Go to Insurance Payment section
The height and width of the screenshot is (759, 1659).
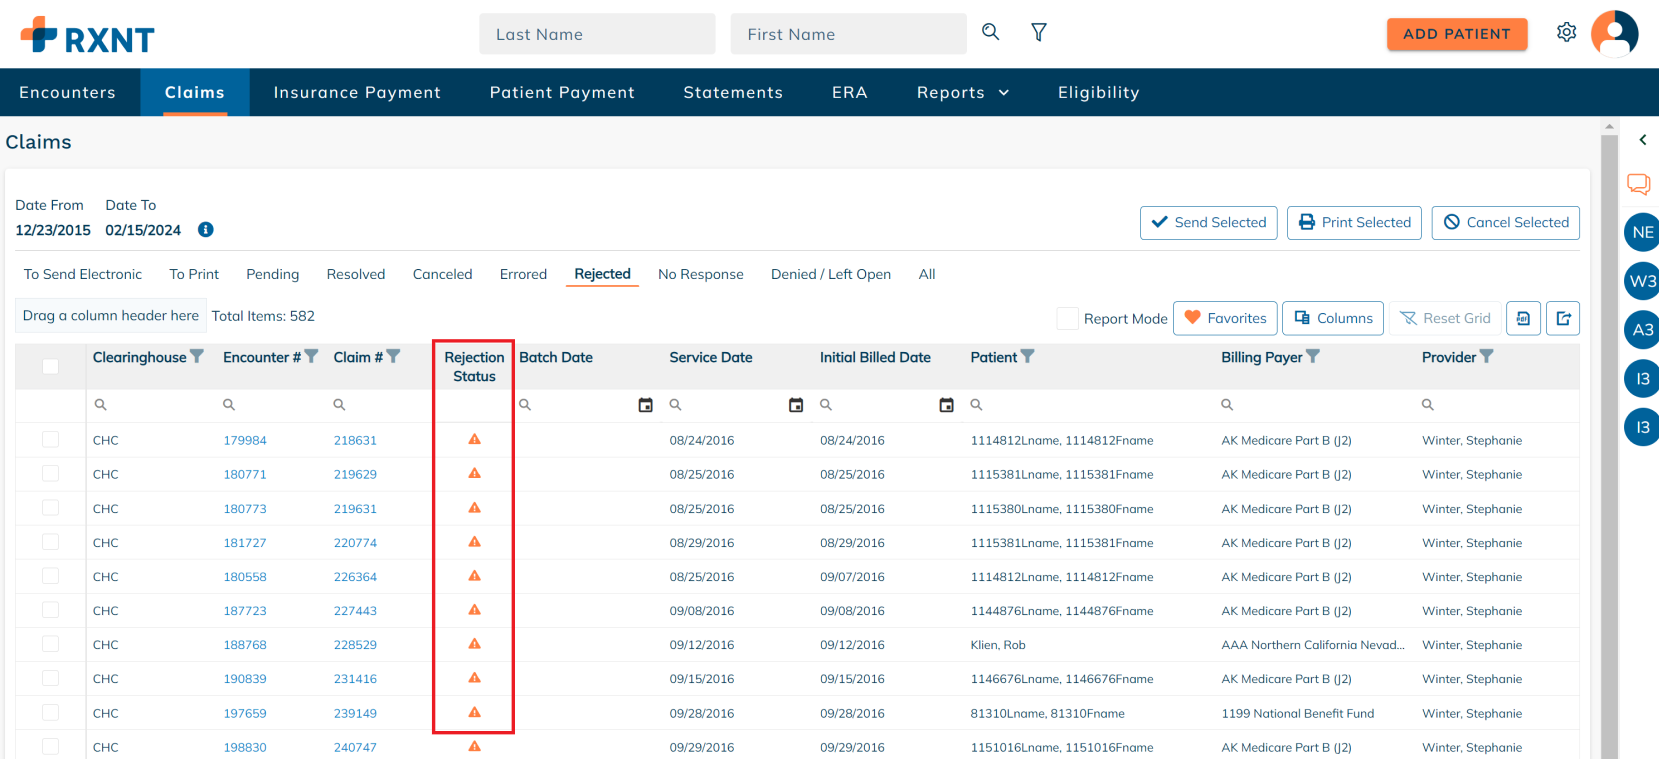click(357, 92)
